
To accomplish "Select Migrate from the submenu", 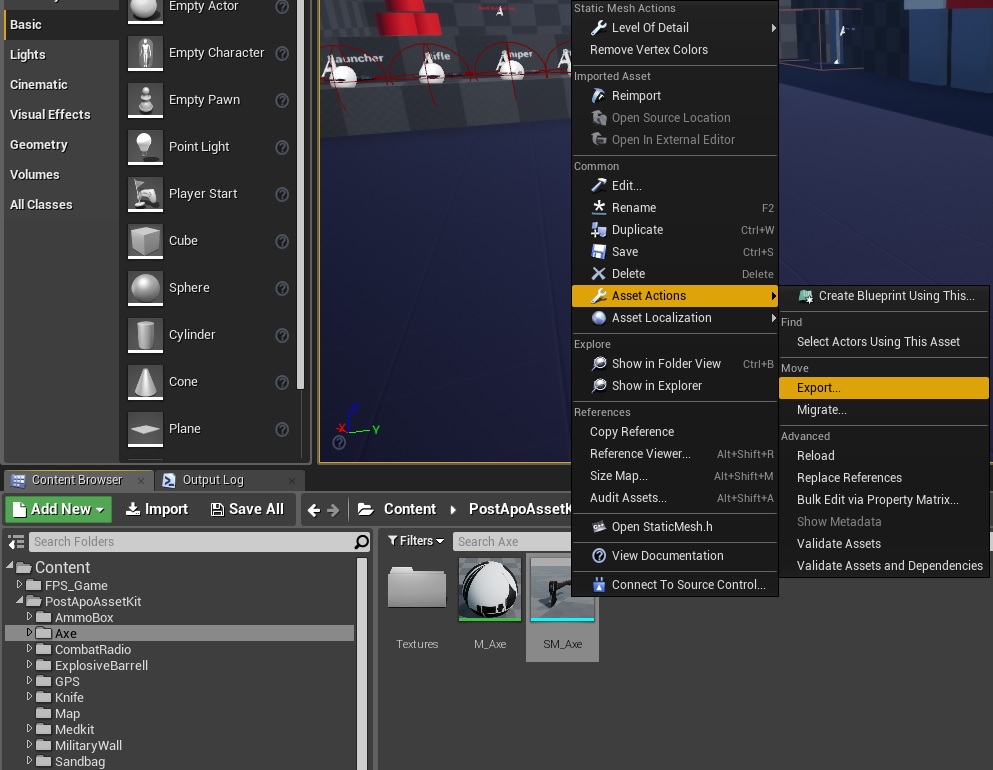I will [822, 410].
